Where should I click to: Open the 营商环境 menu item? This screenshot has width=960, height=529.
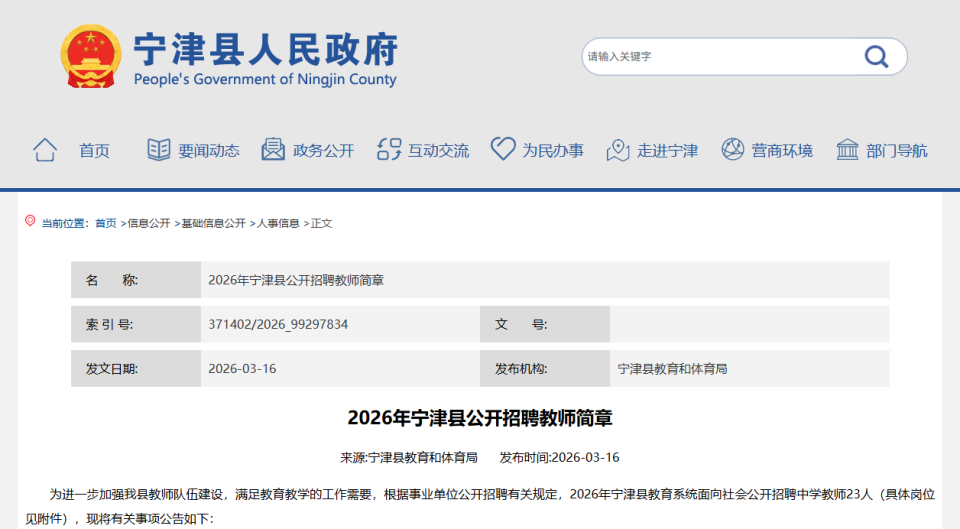coord(782,151)
